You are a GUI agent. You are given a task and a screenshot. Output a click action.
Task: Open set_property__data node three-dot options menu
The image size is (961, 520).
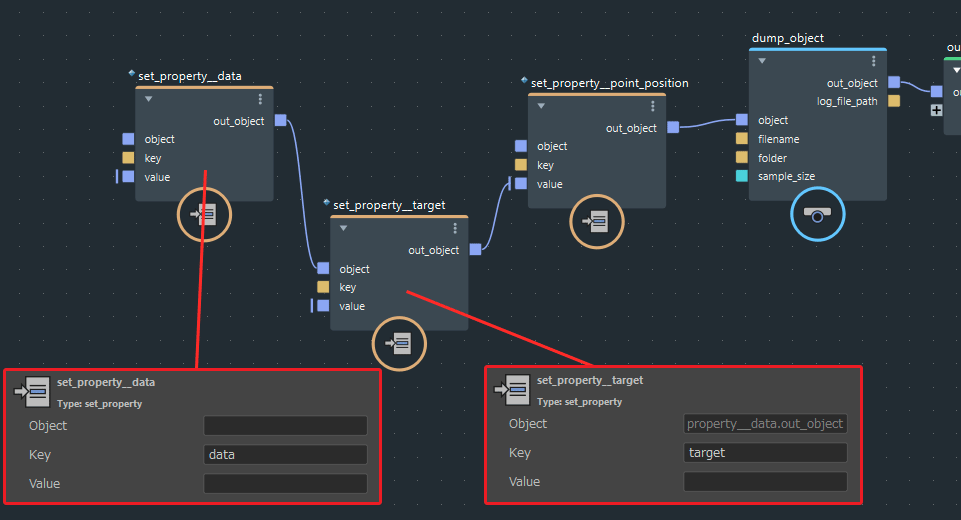click(x=260, y=99)
